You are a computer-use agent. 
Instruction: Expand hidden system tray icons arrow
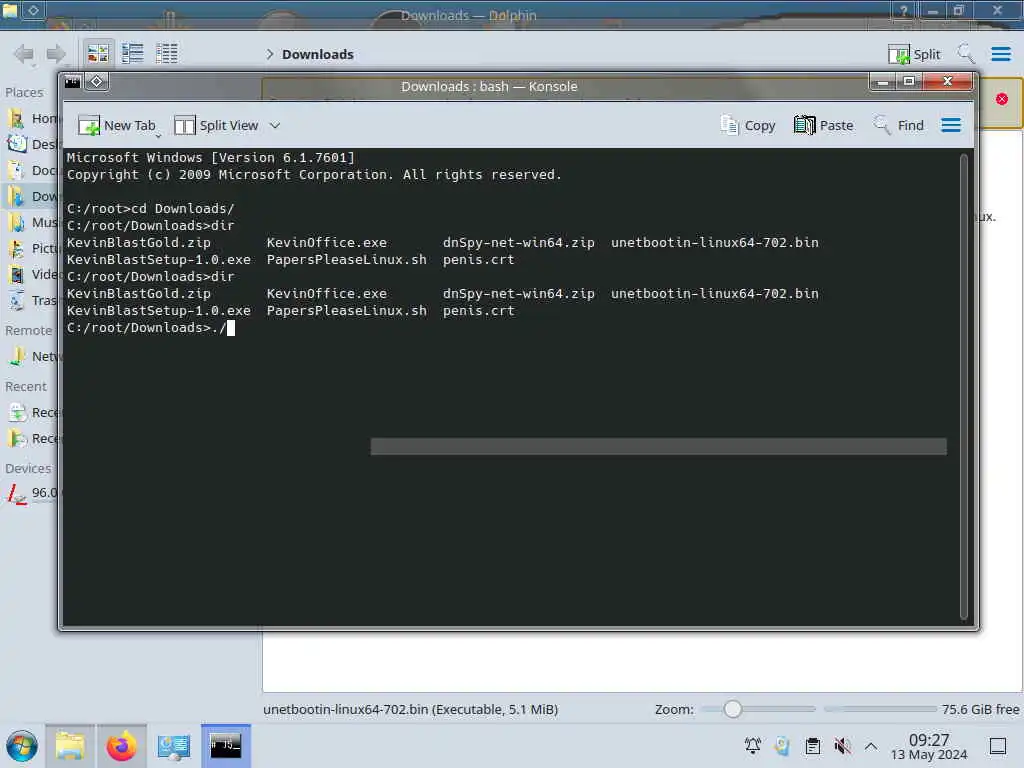871,746
